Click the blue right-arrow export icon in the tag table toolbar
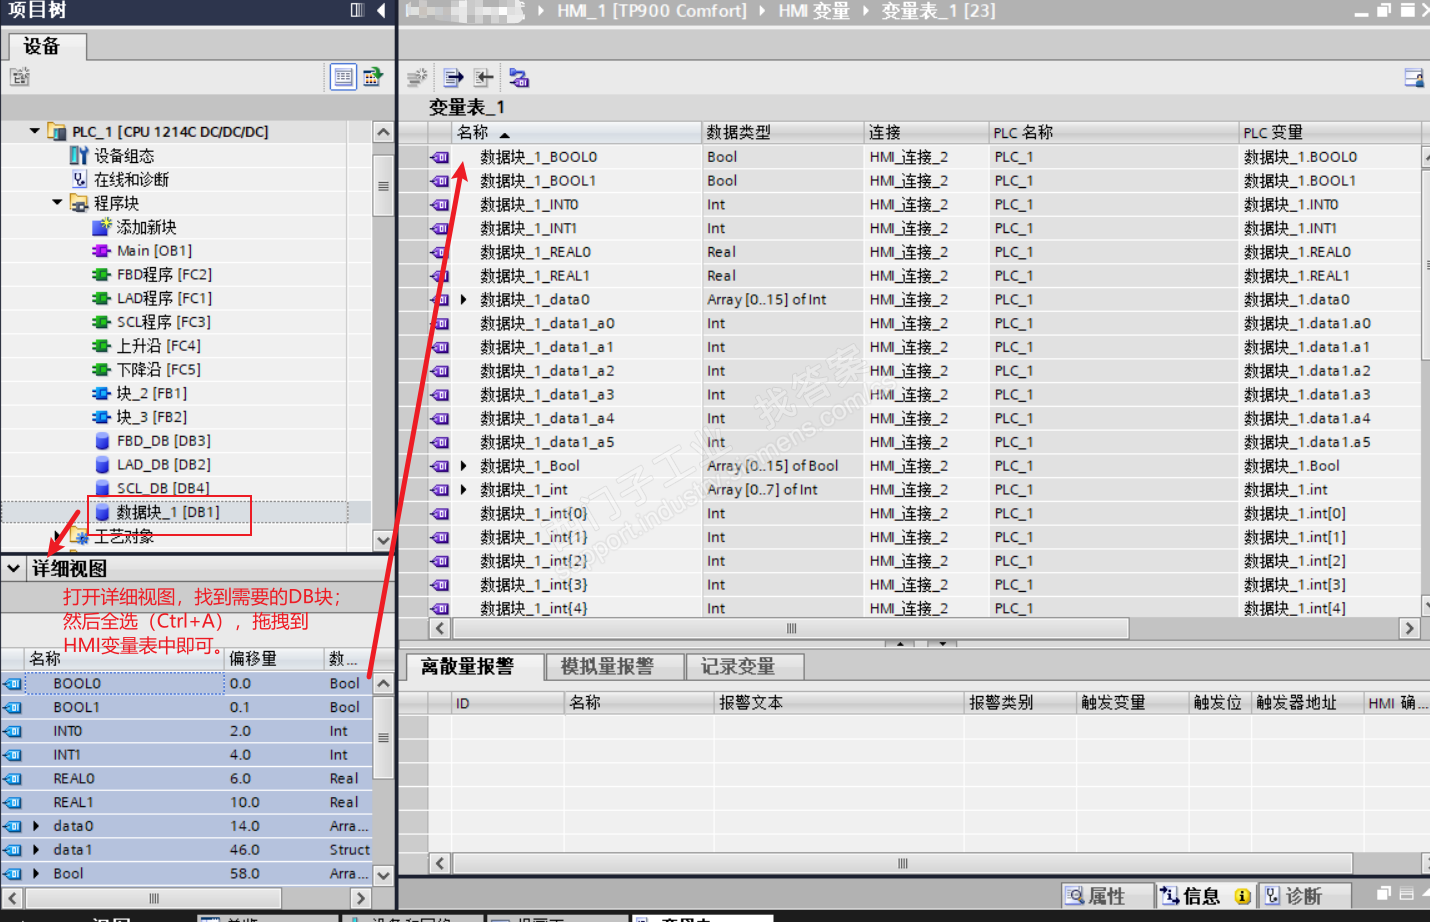This screenshot has height=922, width=1430. coord(453,77)
